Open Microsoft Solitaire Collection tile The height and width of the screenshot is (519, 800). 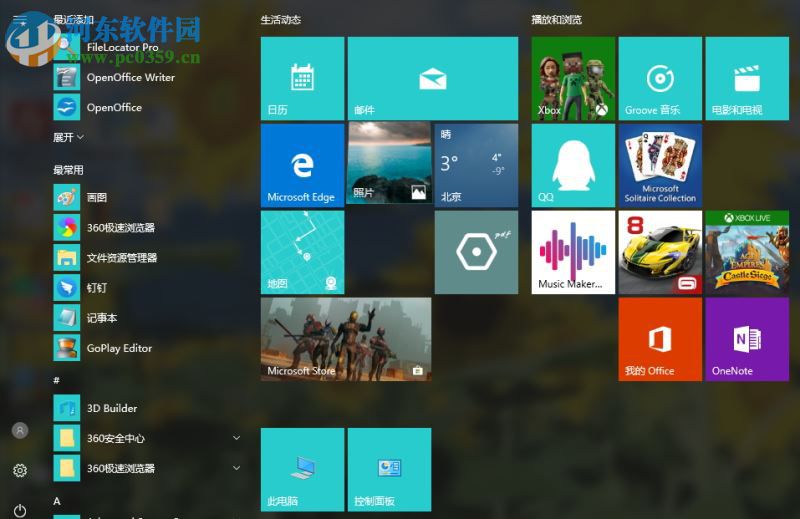[660, 165]
